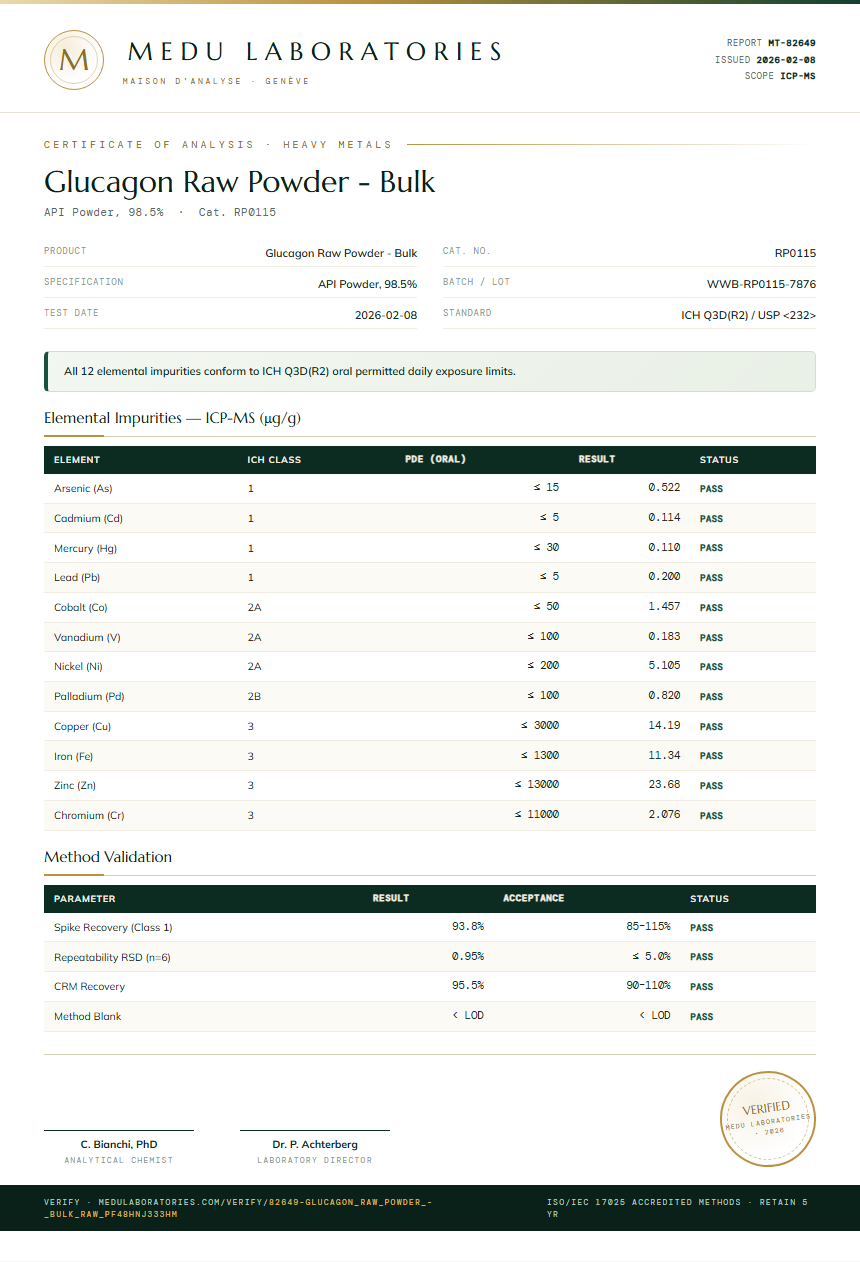The image size is (860, 1262).
Task: Select the issued date 2026-02-08 in header
Action: 785,60
